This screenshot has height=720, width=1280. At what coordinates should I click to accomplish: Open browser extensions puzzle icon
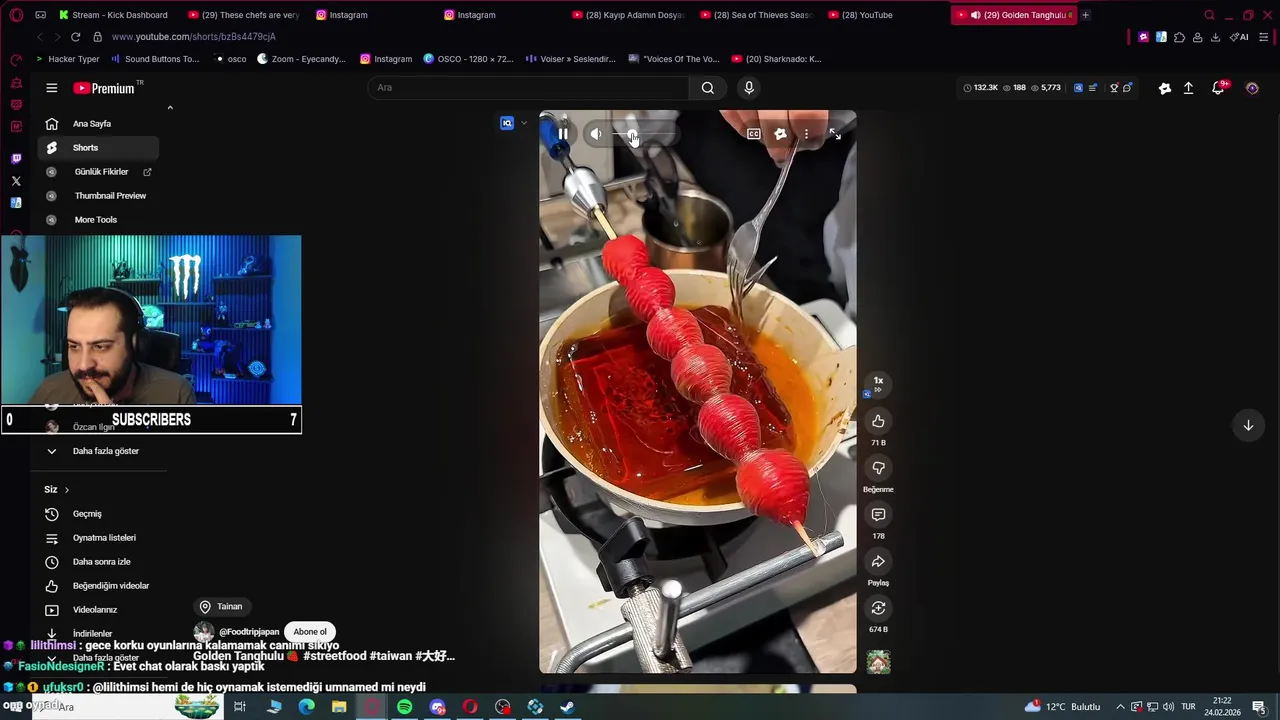1179,37
